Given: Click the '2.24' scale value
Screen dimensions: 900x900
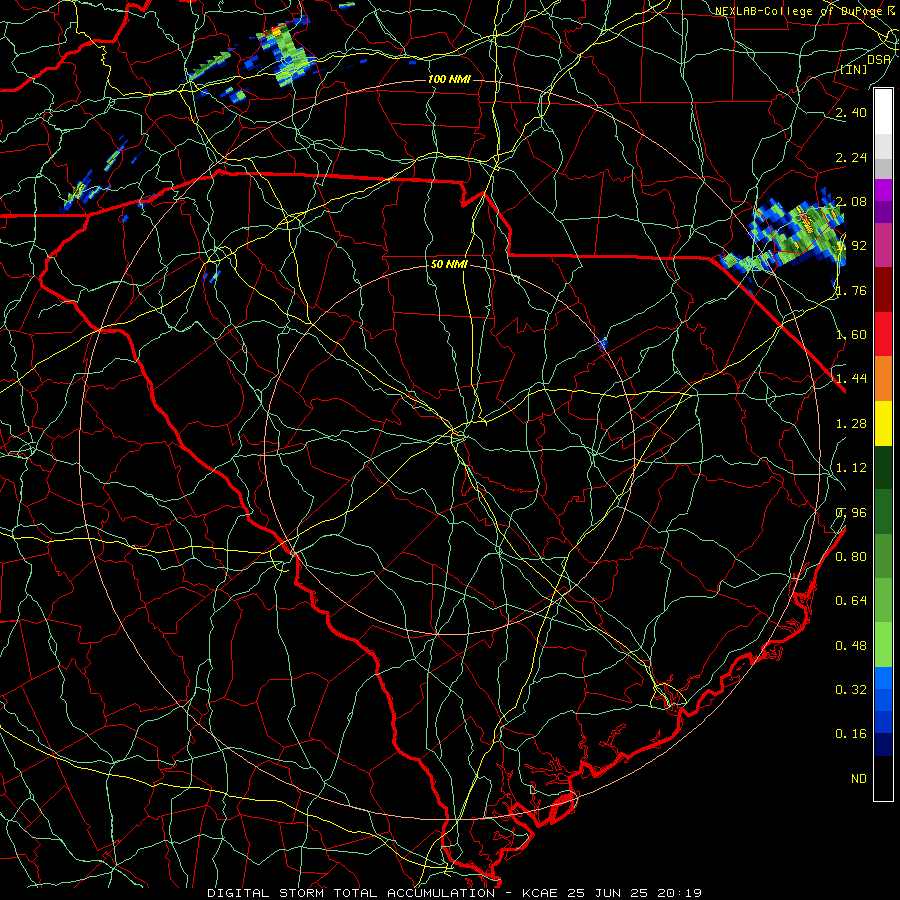Looking at the screenshot, I should pos(851,157).
